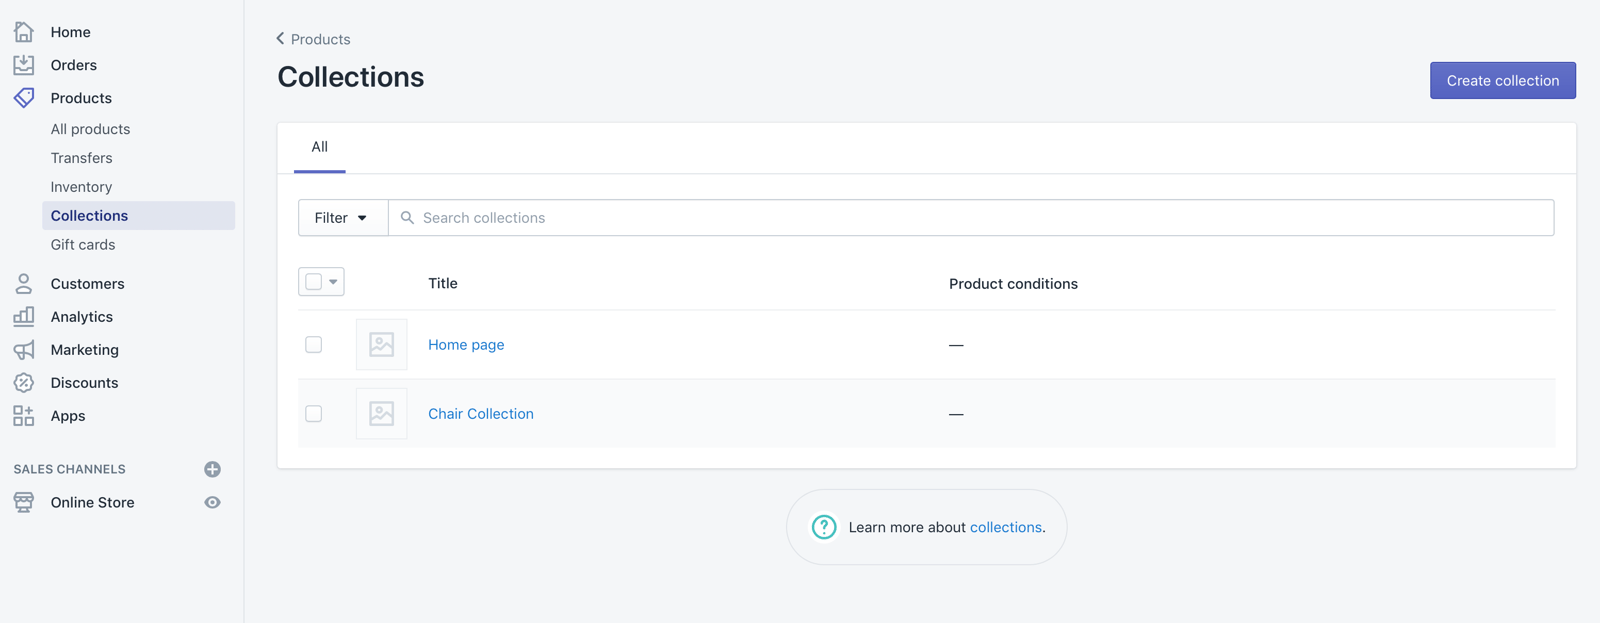Expand the bulk select dropdown arrow
Image resolution: width=1600 pixels, height=623 pixels.
click(x=334, y=282)
